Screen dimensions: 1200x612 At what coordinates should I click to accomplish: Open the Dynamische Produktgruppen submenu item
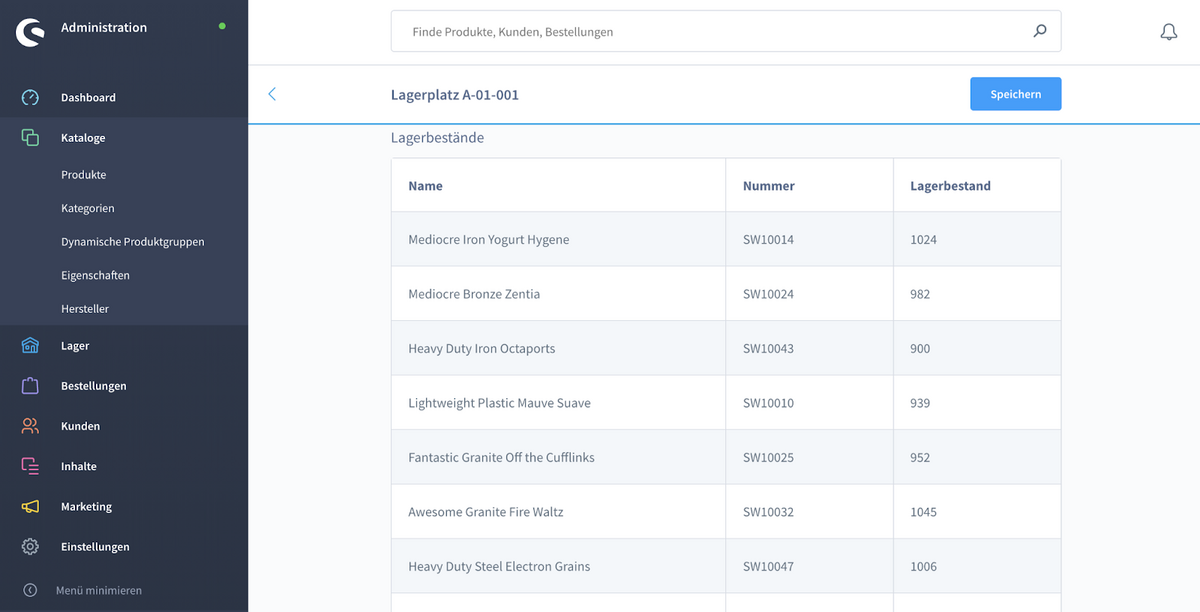132,242
